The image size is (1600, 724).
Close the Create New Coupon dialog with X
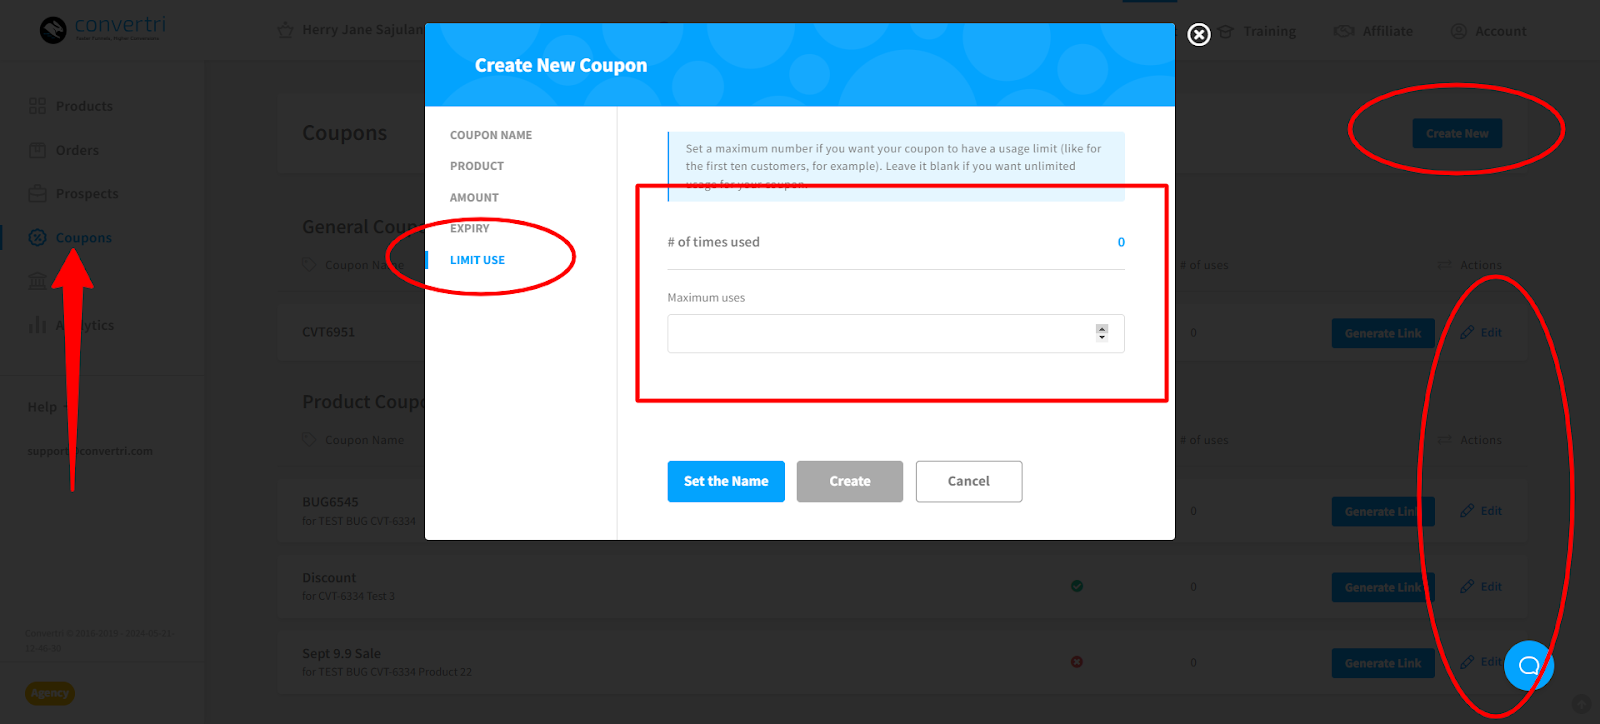pos(1198,35)
